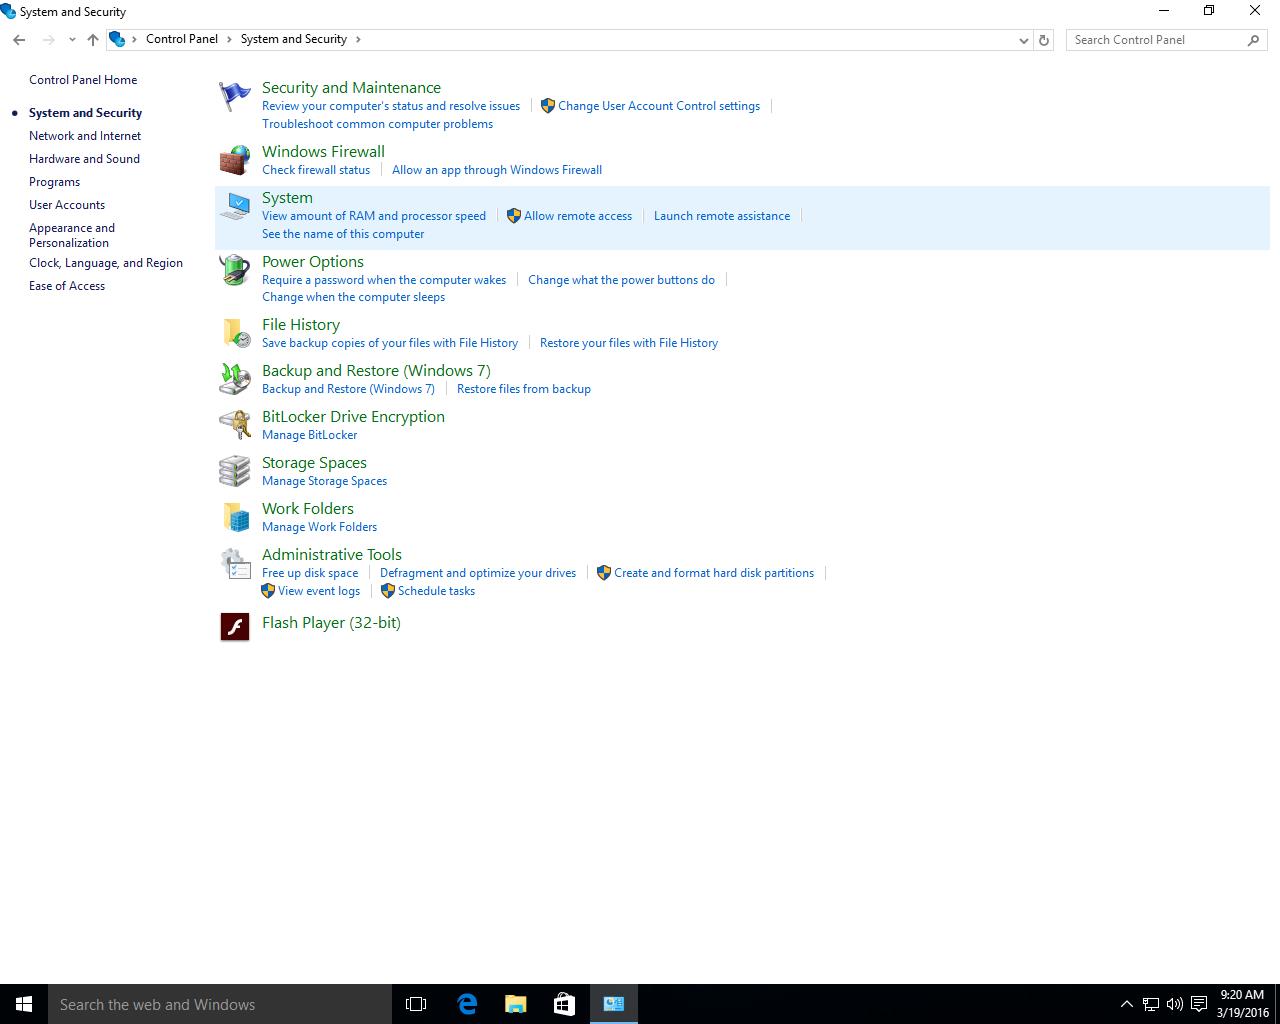
Task: Click the search magnifier icon
Action: coord(1253,40)
